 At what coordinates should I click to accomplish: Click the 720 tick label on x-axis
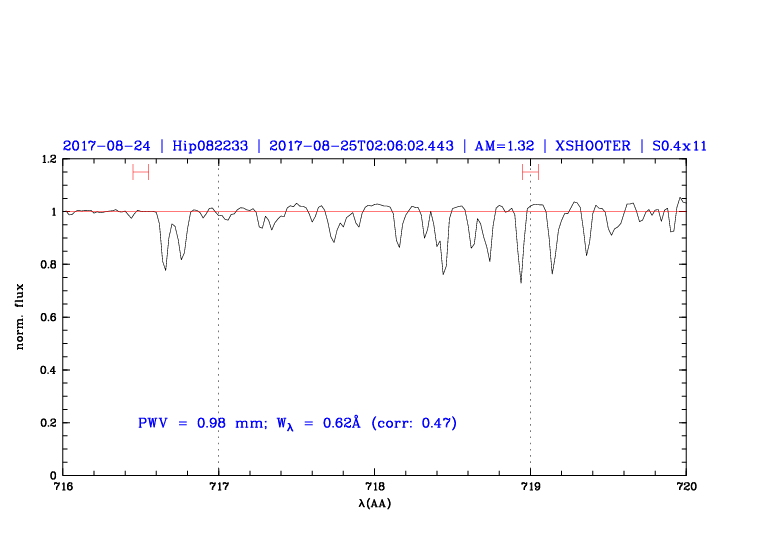686,487
